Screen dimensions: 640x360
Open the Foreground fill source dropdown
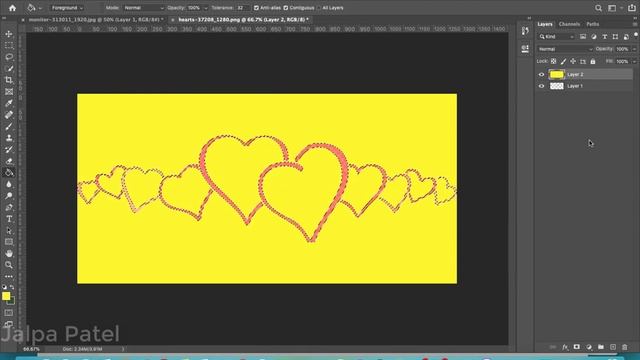[67, 8]
